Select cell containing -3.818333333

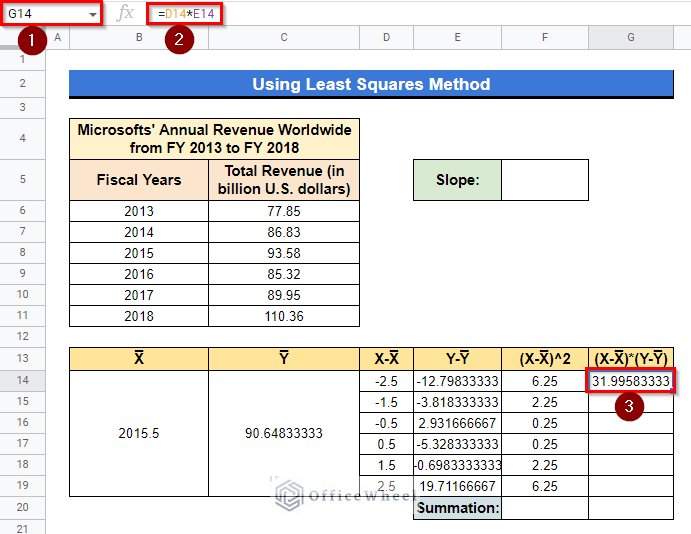pyautogui.click(x=457, y=402)
